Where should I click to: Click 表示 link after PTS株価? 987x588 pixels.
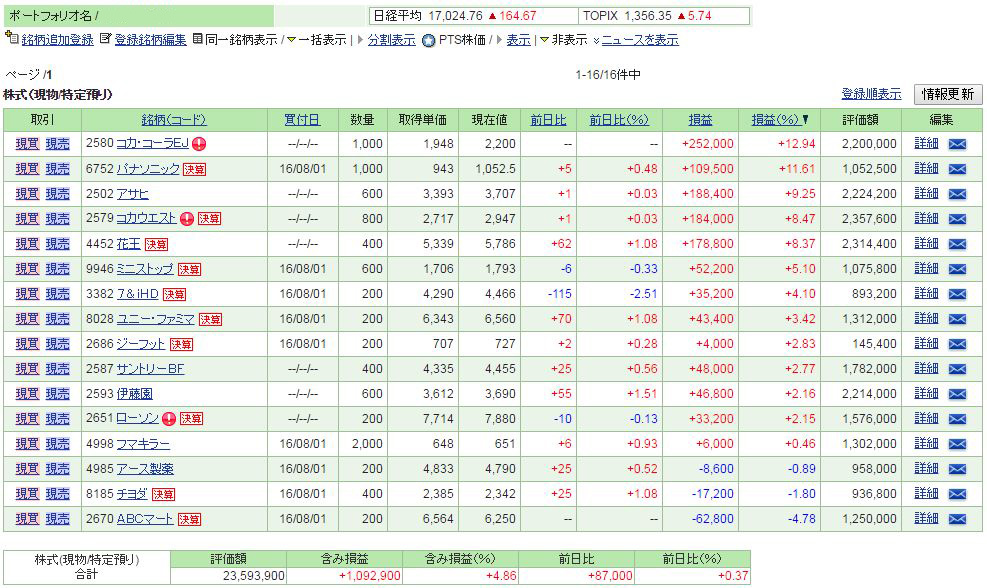click(519, 40)
